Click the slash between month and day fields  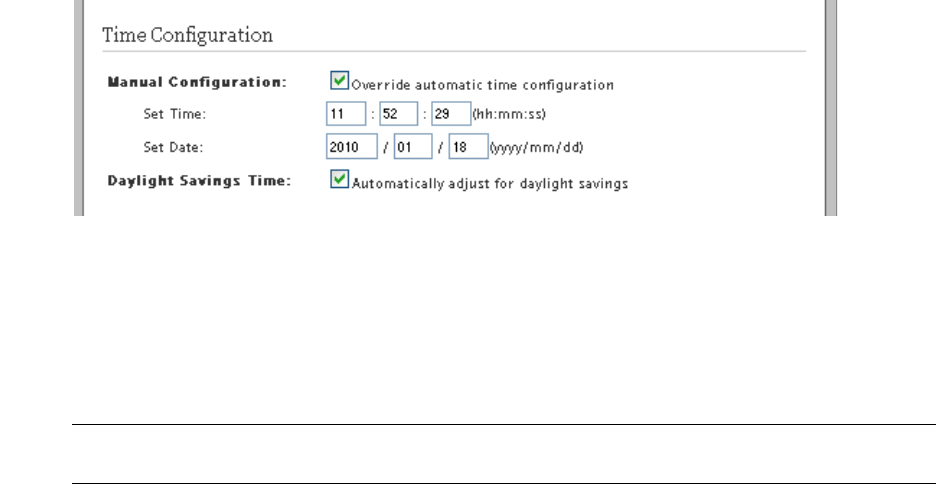point(438,148)
